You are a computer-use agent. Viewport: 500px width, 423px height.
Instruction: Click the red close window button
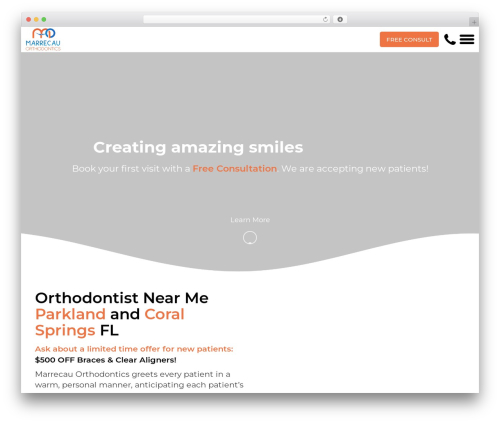tap(29, 20)
